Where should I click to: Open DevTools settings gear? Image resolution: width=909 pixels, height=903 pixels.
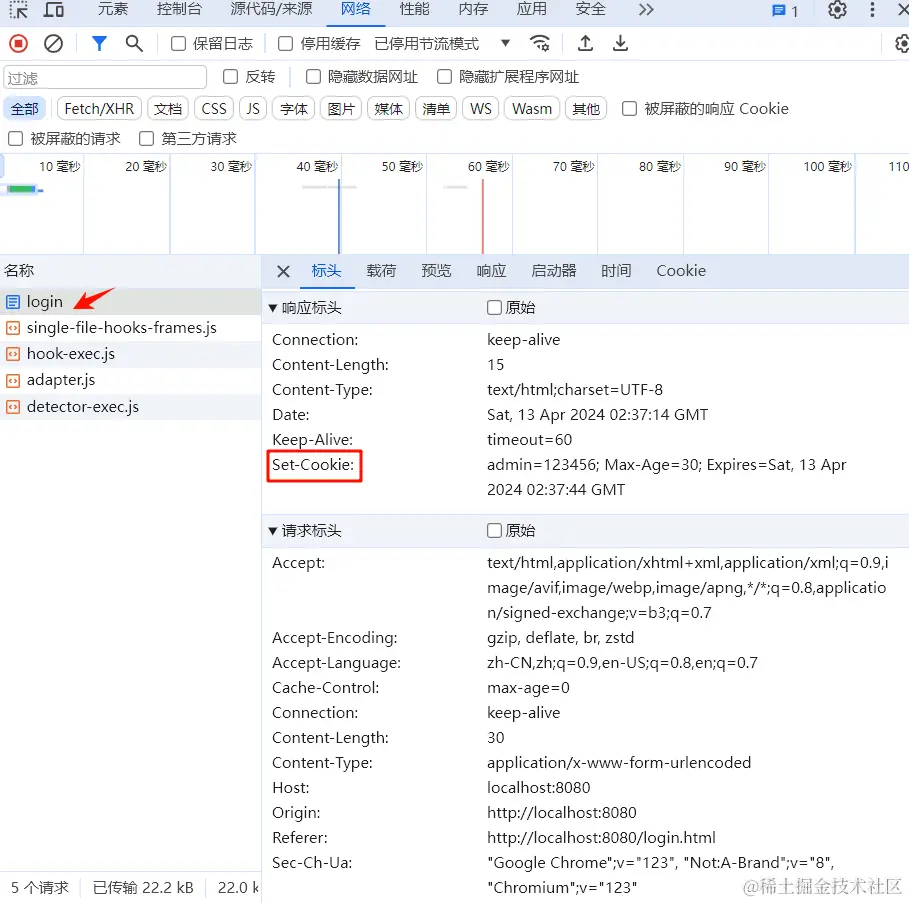pyautogui.click(x=837, y=10)
